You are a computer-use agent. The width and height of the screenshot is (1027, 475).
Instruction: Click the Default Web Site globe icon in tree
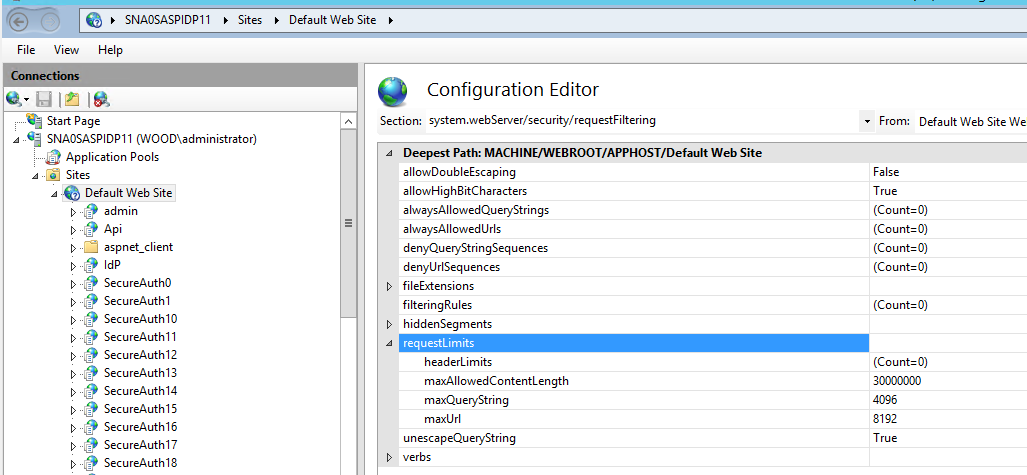pyautogui.click(x=73, y=193)
